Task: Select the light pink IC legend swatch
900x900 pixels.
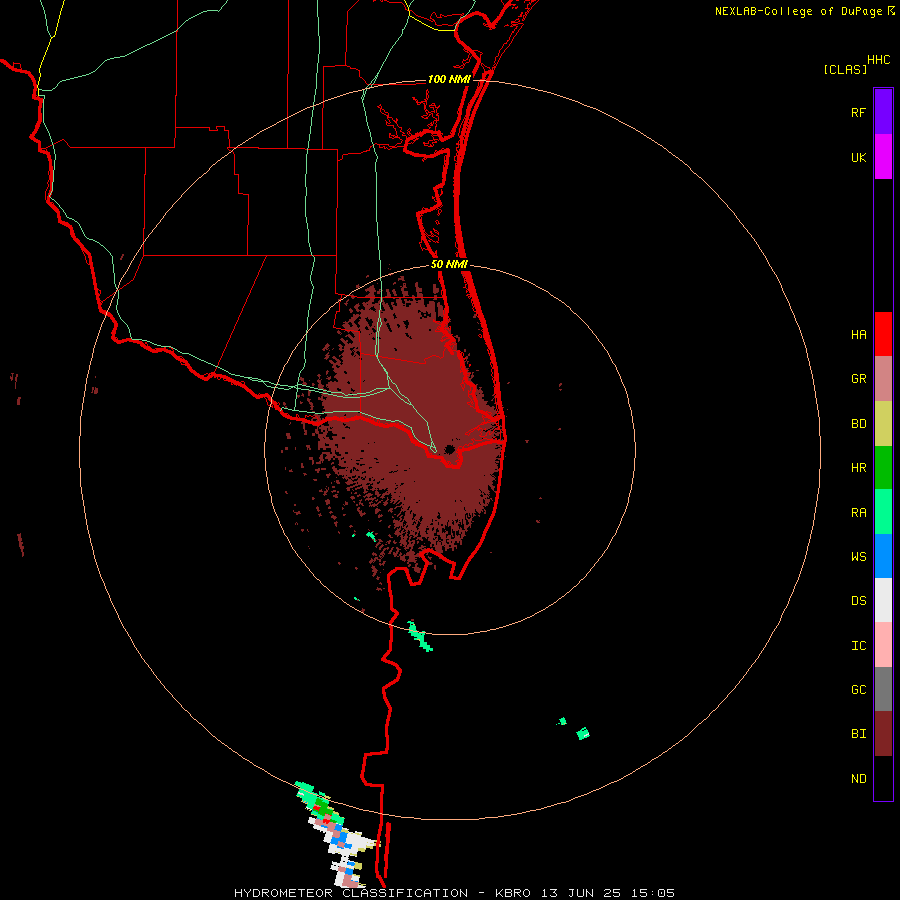Action: coord(883,645)
